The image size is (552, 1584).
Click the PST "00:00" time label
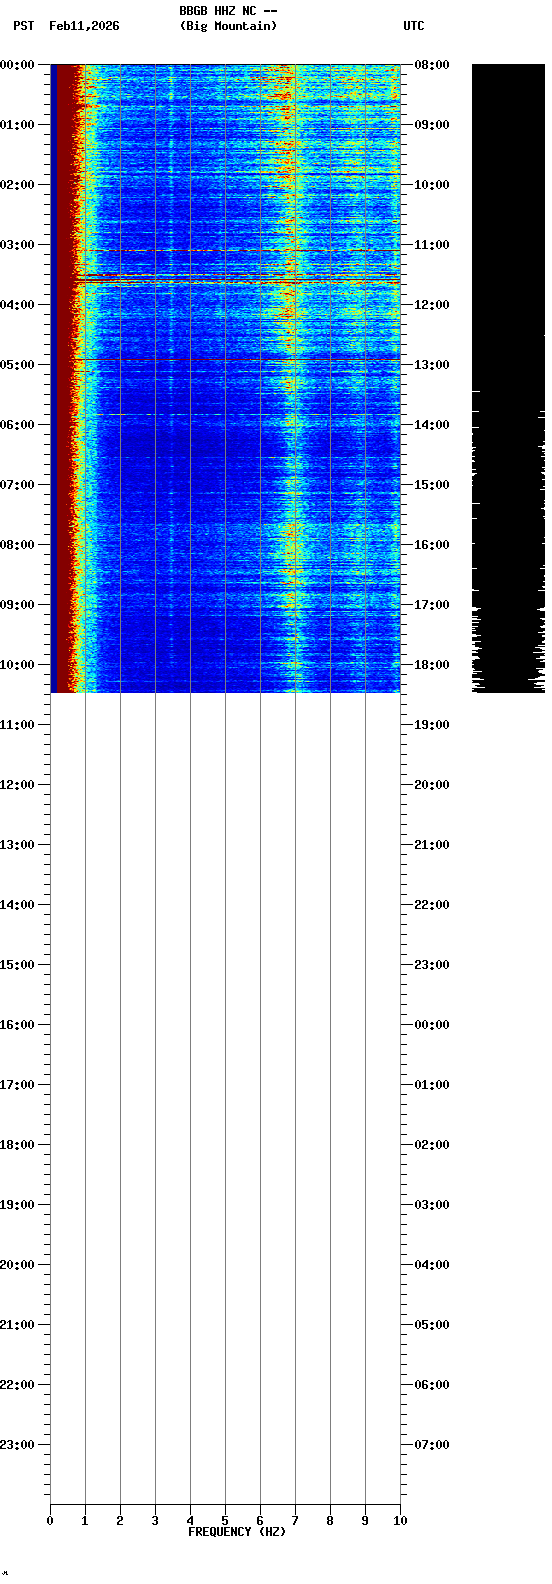click(x=17, y=65)
